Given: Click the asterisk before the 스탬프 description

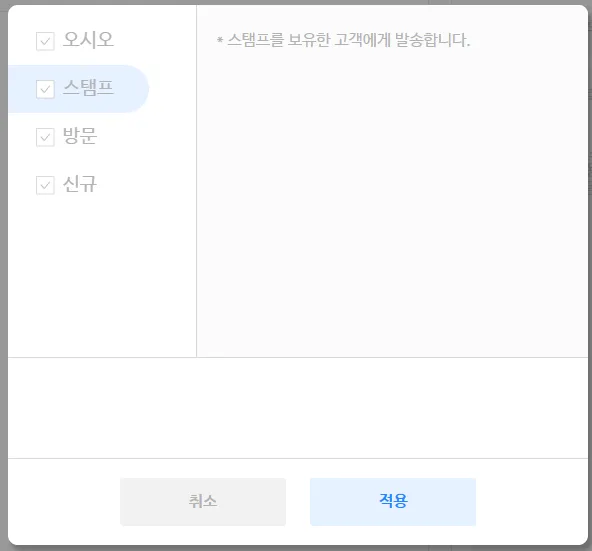Looking at the screenshot, I should (x=220, y=40).
